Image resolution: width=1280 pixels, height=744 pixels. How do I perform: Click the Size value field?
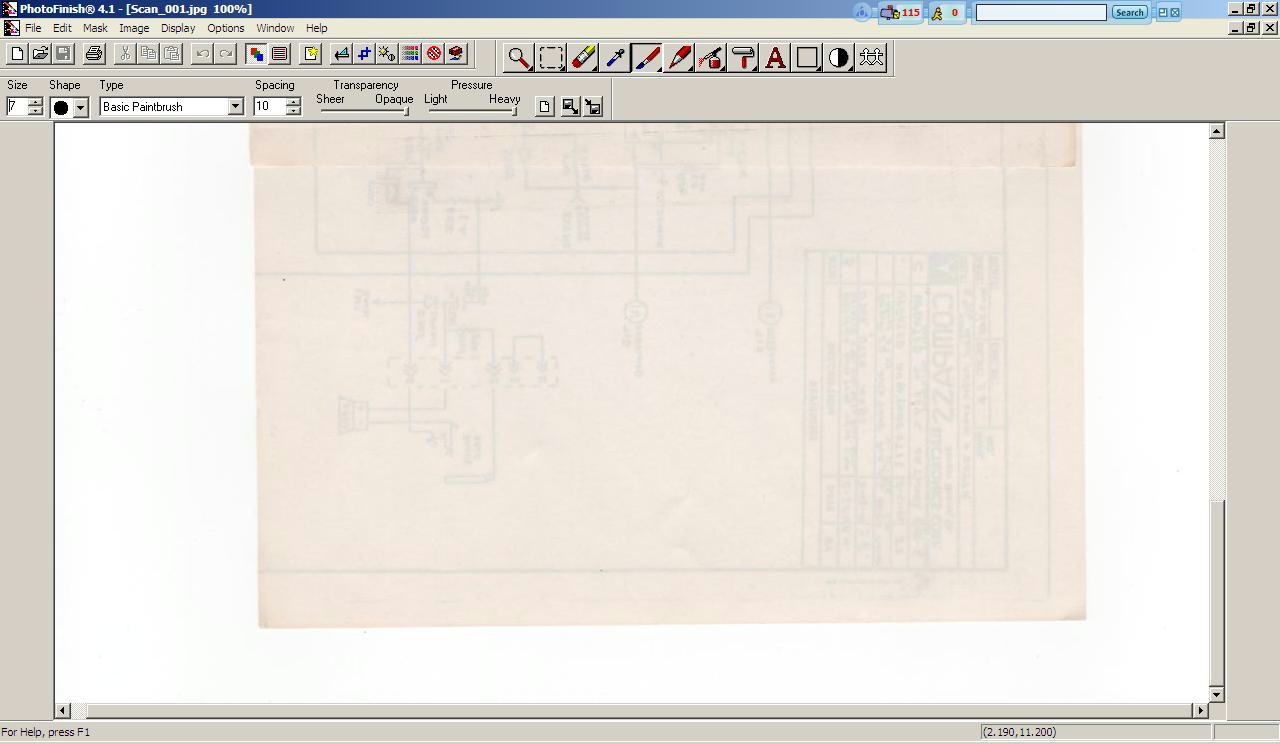[x=17, y=107]
